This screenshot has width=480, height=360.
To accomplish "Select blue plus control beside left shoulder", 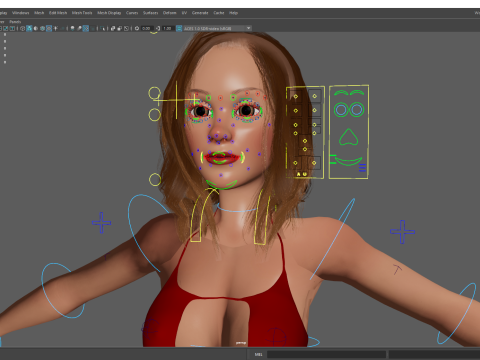I will pyautogui.click(x=101, y=222).
